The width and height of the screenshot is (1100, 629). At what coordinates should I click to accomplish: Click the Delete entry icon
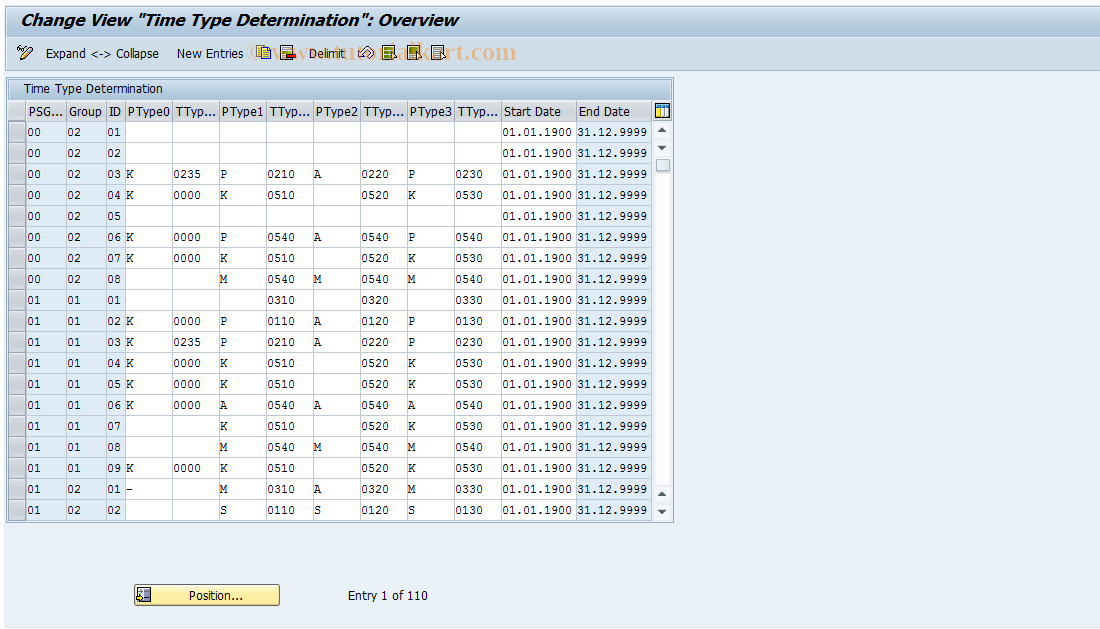(288, 53)
